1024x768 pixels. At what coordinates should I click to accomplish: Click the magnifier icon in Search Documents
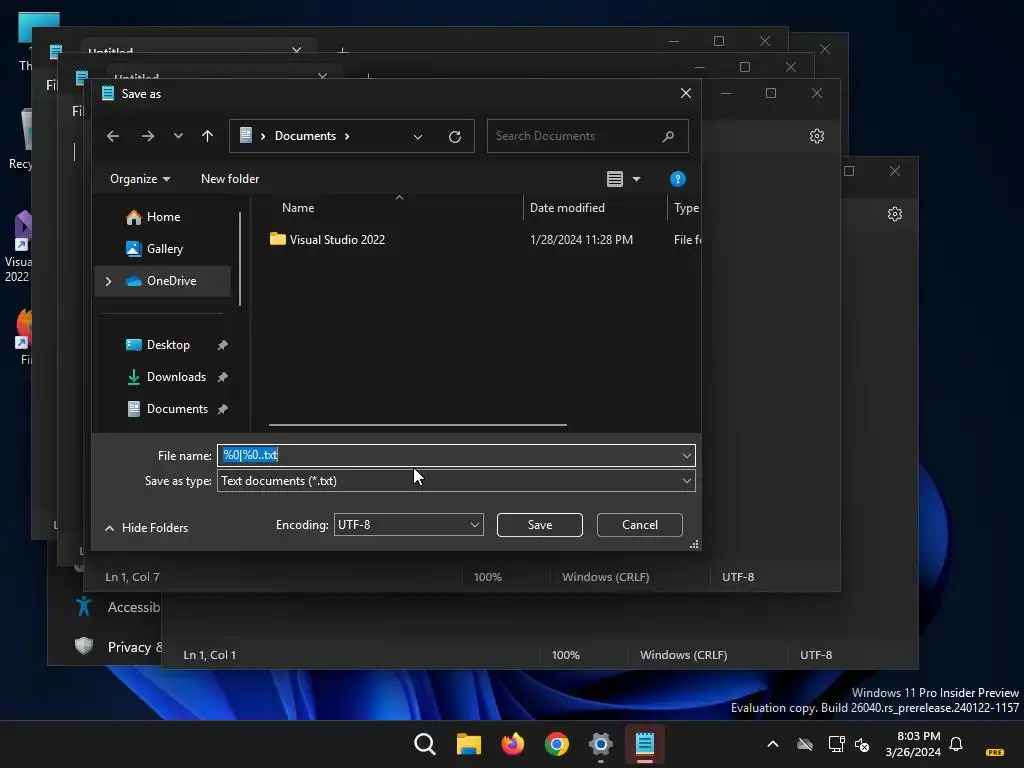tap(667, 136)
